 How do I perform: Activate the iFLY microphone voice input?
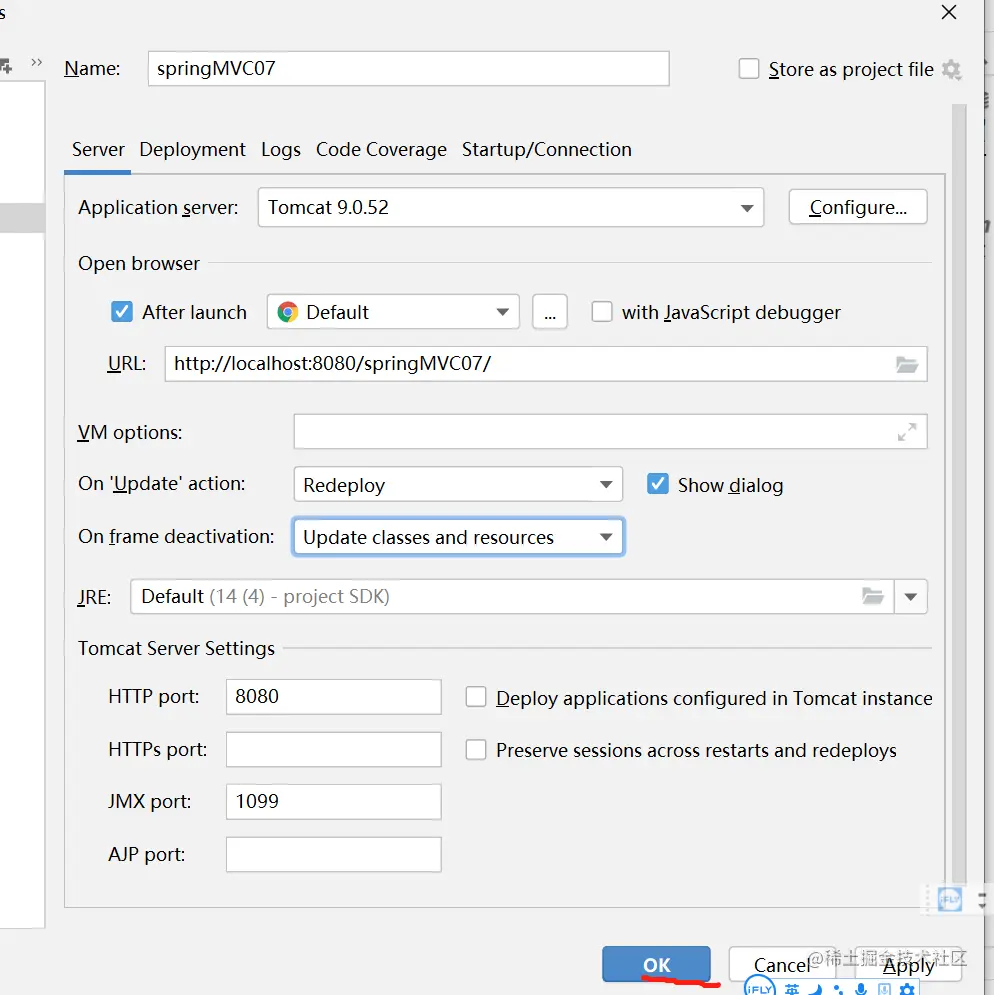(861, 989)
